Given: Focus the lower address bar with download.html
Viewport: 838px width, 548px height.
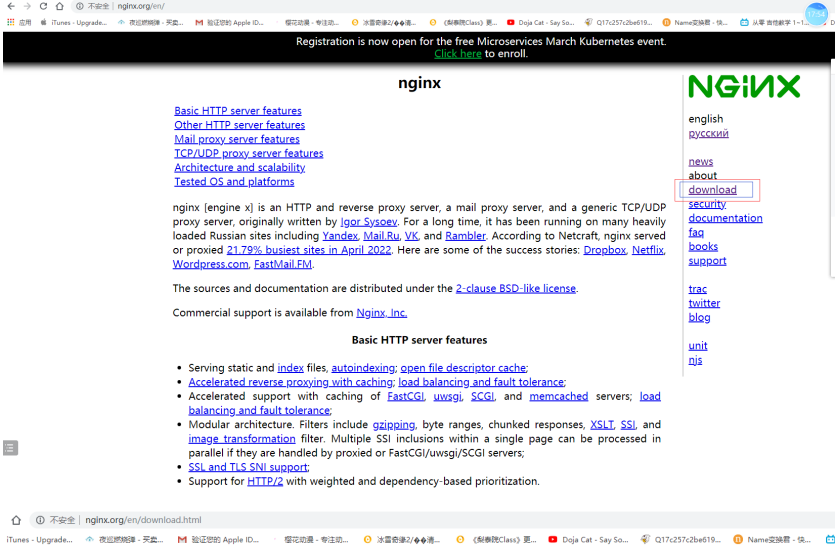Looking at the screenshot, I should (x=433, y=520).
